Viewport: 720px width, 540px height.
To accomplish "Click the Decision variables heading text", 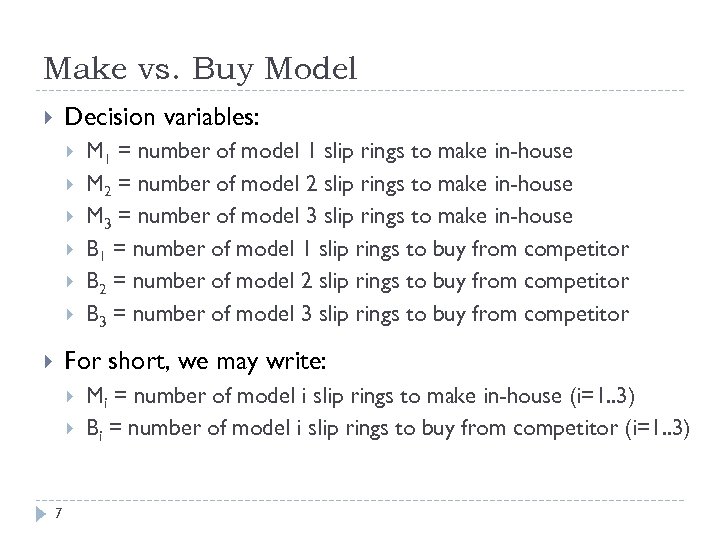I will point(161,118).
